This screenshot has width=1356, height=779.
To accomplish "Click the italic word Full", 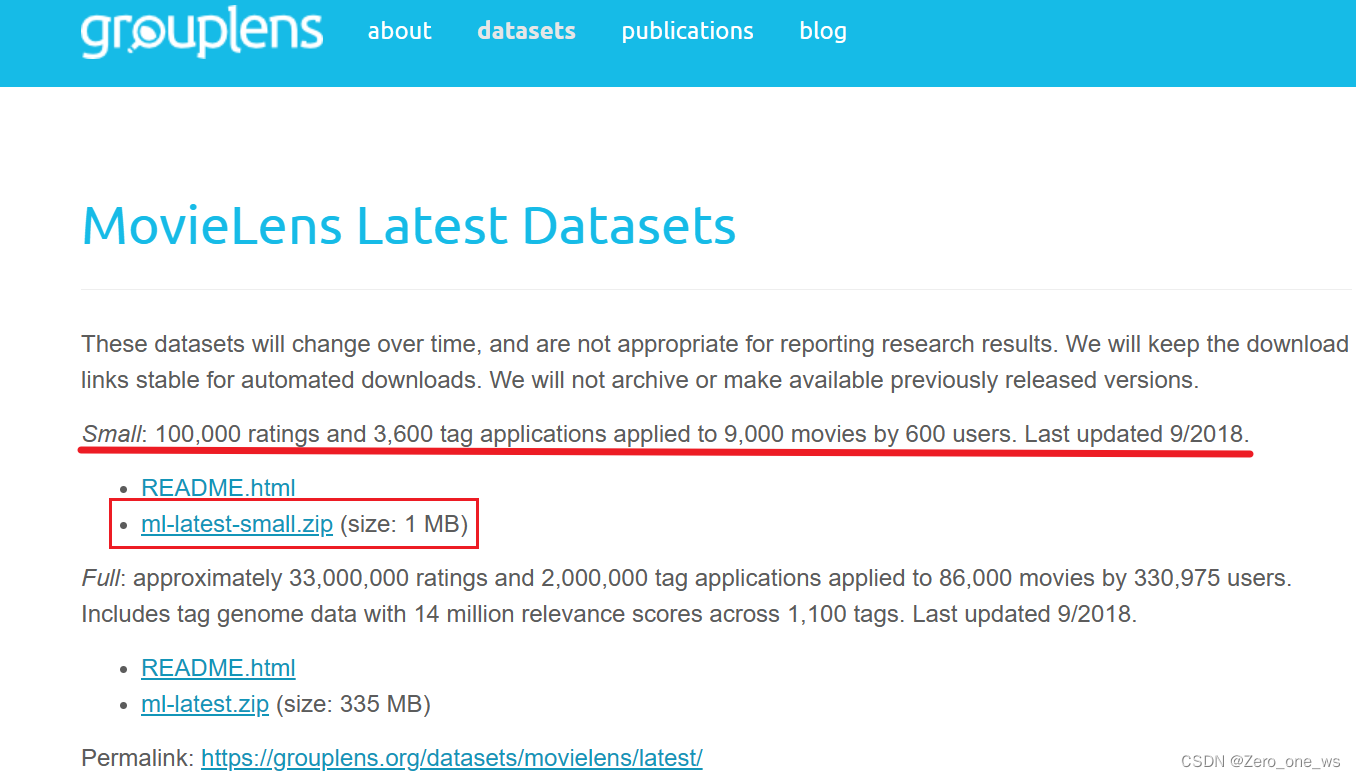I will tap(100, 578).
